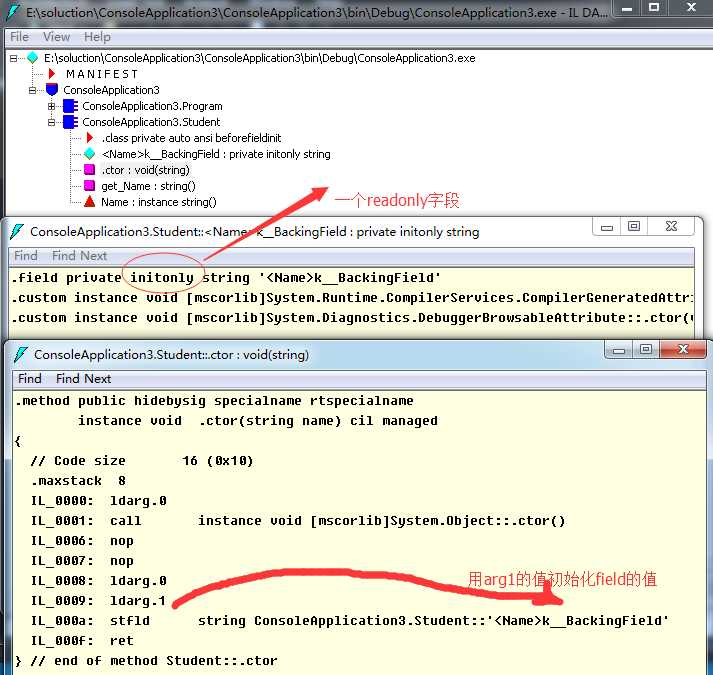The width and height of the screenshot is (713, 675).
Task: Open the Help menu
Action: click(x=97, y=37)
